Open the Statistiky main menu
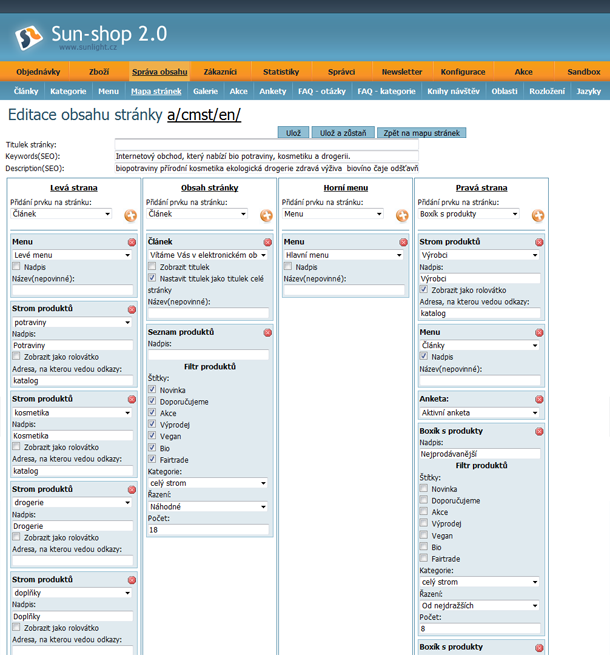610x655 pixels. (281, 72)
